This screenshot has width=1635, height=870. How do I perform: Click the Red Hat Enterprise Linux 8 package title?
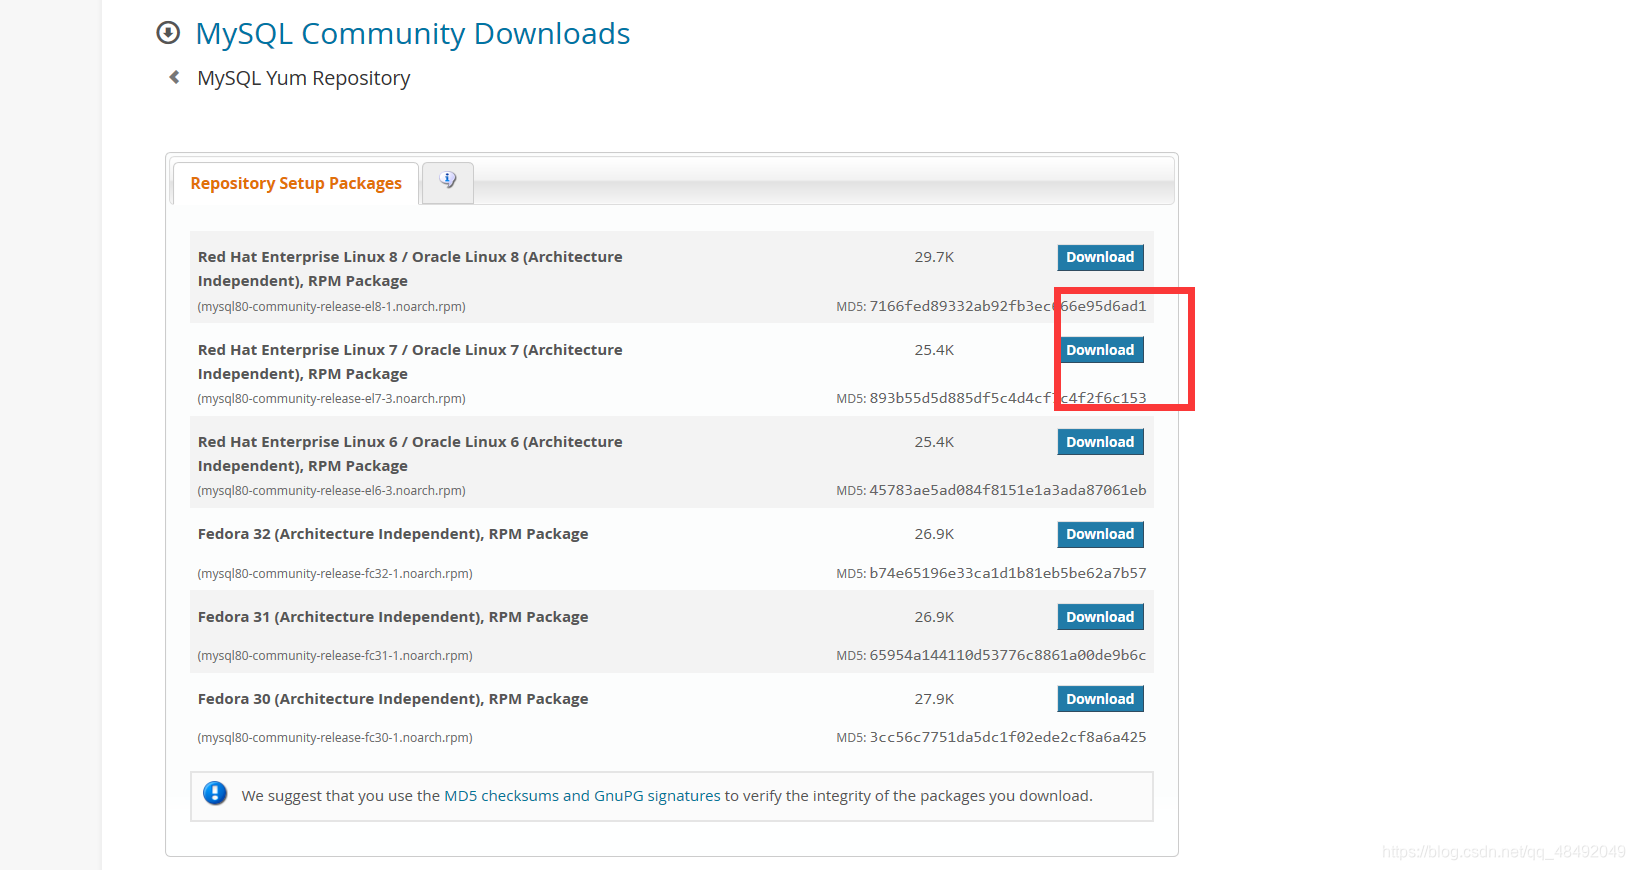(x=410, y=269)
